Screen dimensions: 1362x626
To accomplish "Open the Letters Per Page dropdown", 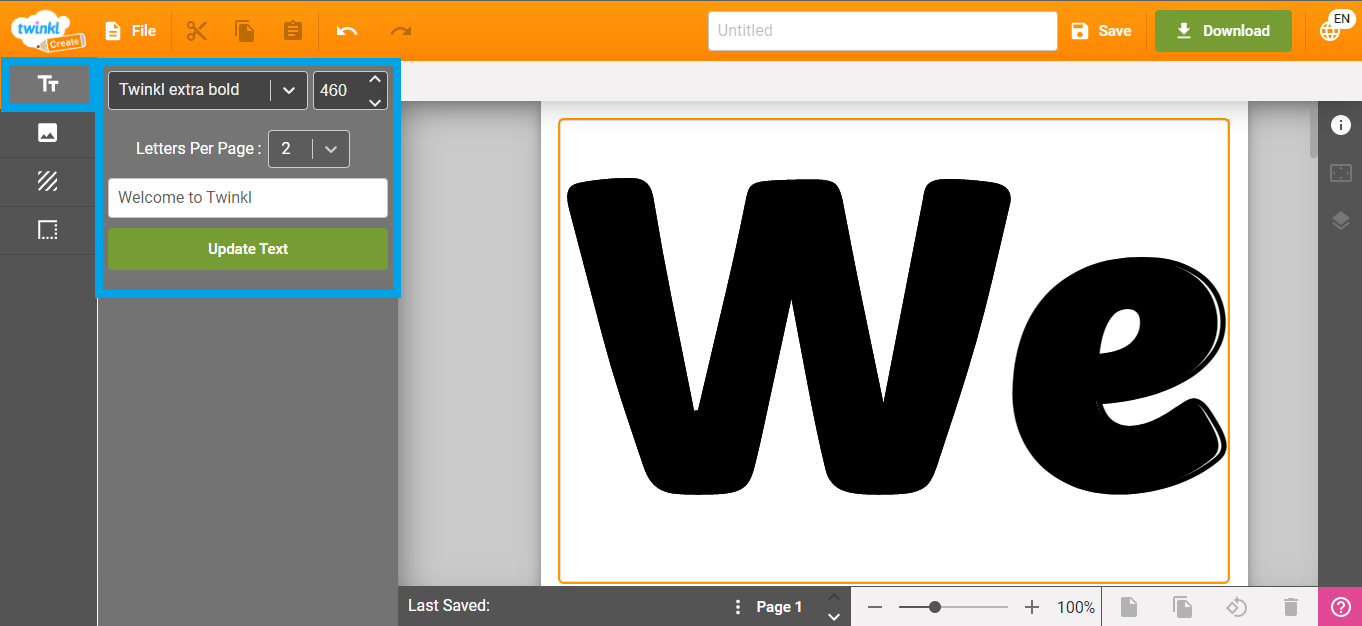I will point(330,148).
